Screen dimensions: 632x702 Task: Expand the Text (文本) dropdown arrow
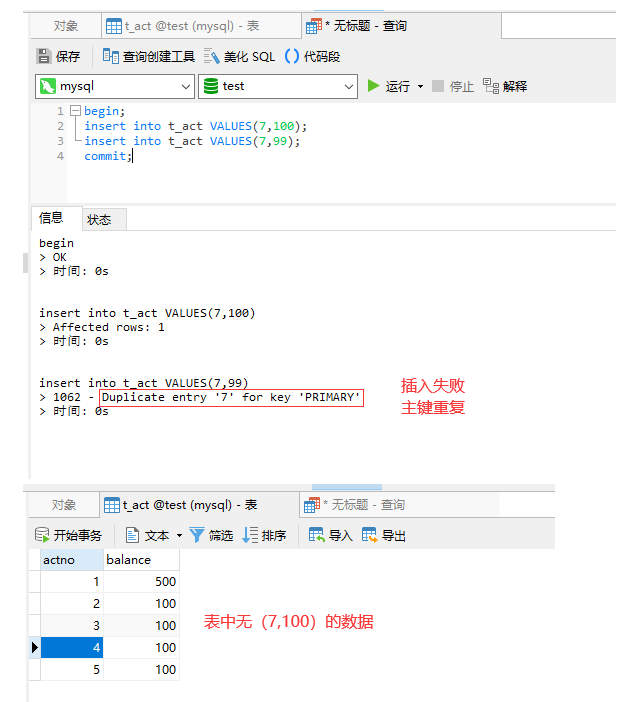point(179,535)
